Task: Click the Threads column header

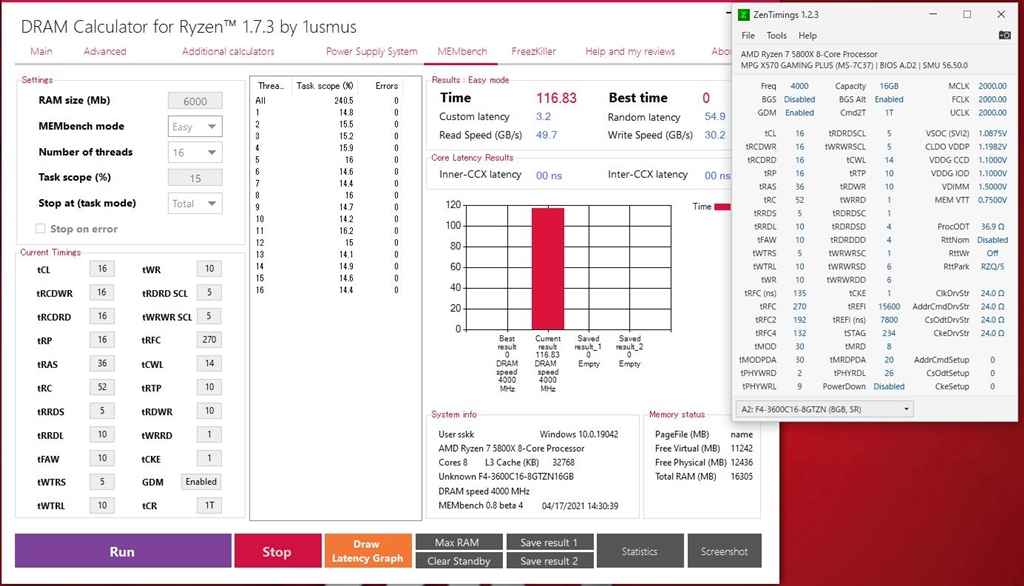Action: click(271, 86)
